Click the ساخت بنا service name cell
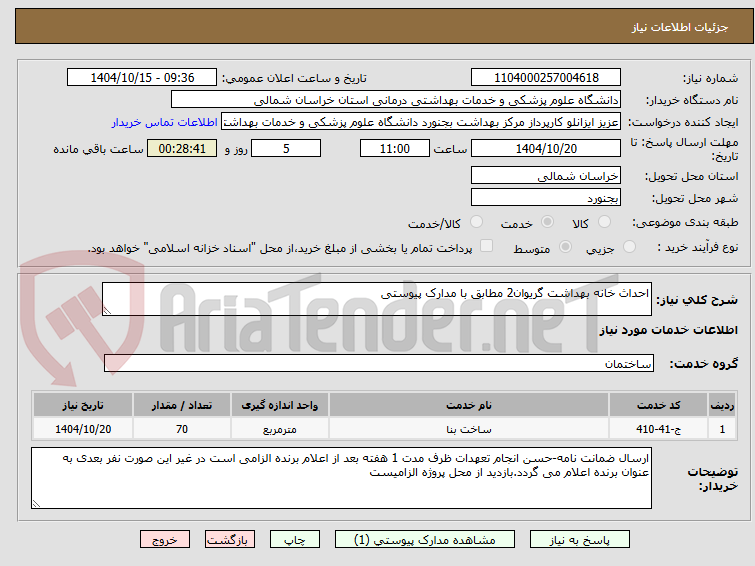This screenshot has height=566, width=755. point(469,429)
